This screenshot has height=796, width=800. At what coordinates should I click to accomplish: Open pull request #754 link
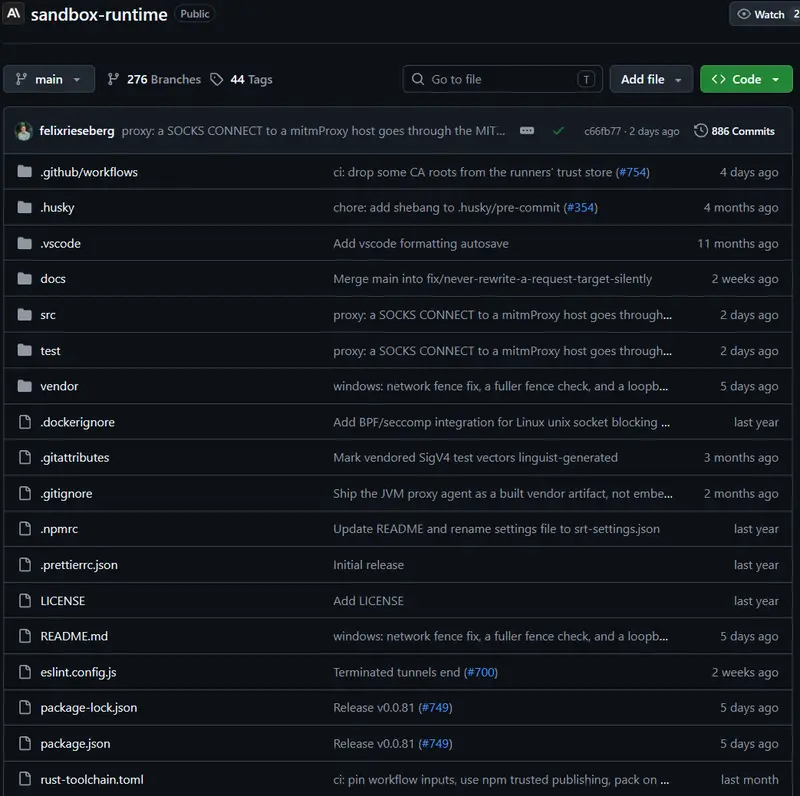coord(633,172)
